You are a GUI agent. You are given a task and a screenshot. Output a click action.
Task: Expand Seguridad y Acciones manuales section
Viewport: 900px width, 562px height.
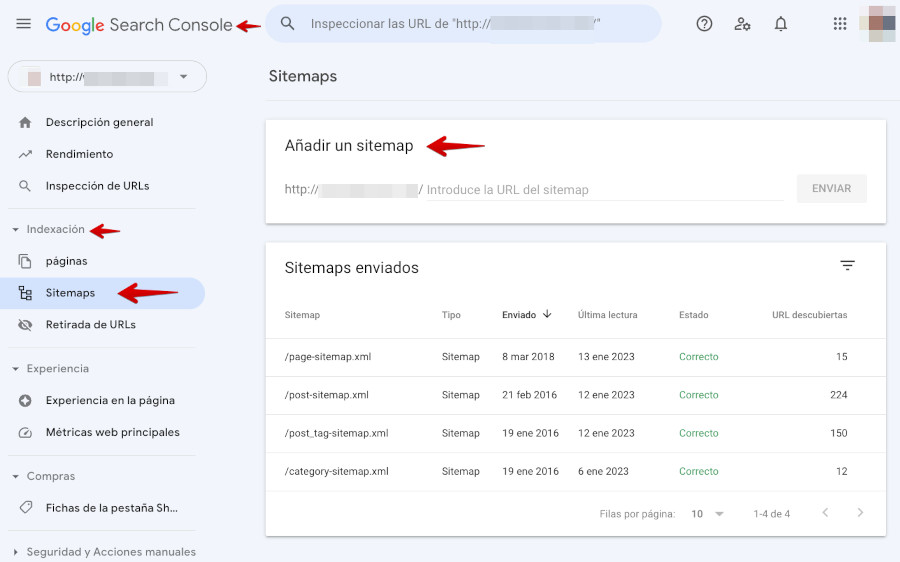pos(15,552)
